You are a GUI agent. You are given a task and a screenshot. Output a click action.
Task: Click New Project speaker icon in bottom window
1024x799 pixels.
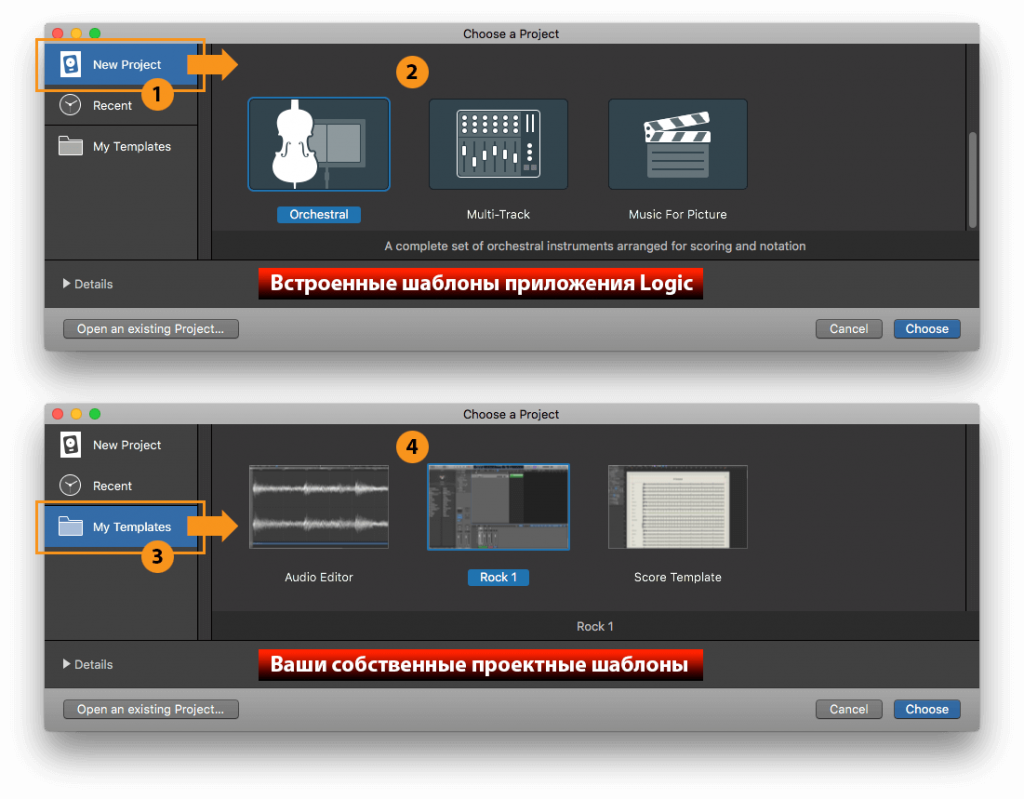pos(71,444)
